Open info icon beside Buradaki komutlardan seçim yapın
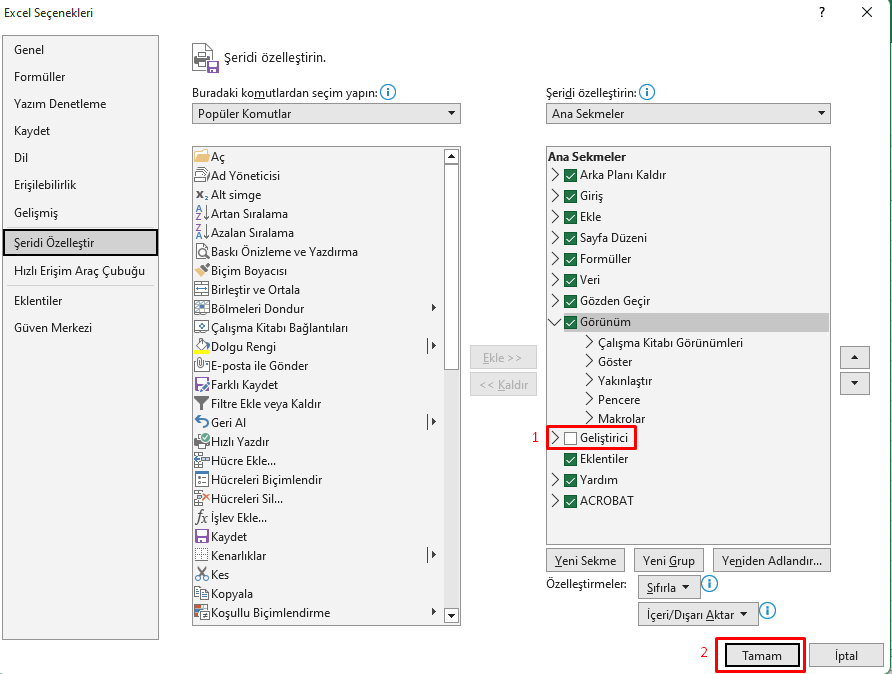Viewport: 892px width, 674px height. pos(388,92)
